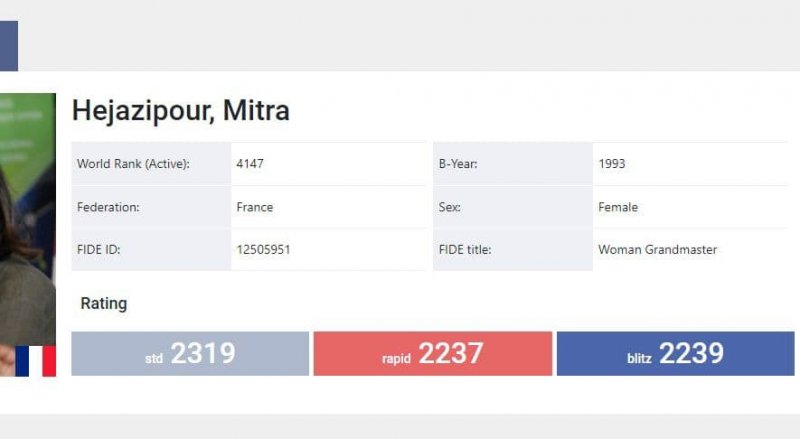Click the player name Hejazipour, Mitra
This screenshot has width=800, height=439.
181,110
